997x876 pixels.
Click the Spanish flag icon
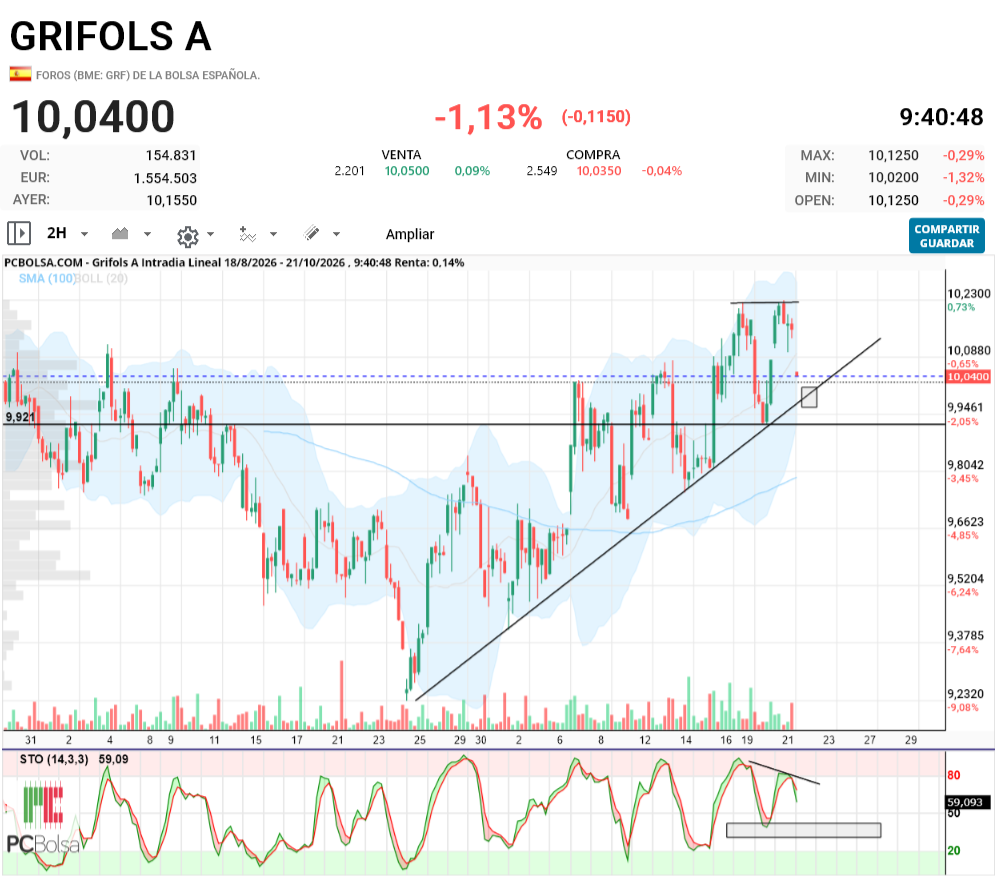coord(20,74)
